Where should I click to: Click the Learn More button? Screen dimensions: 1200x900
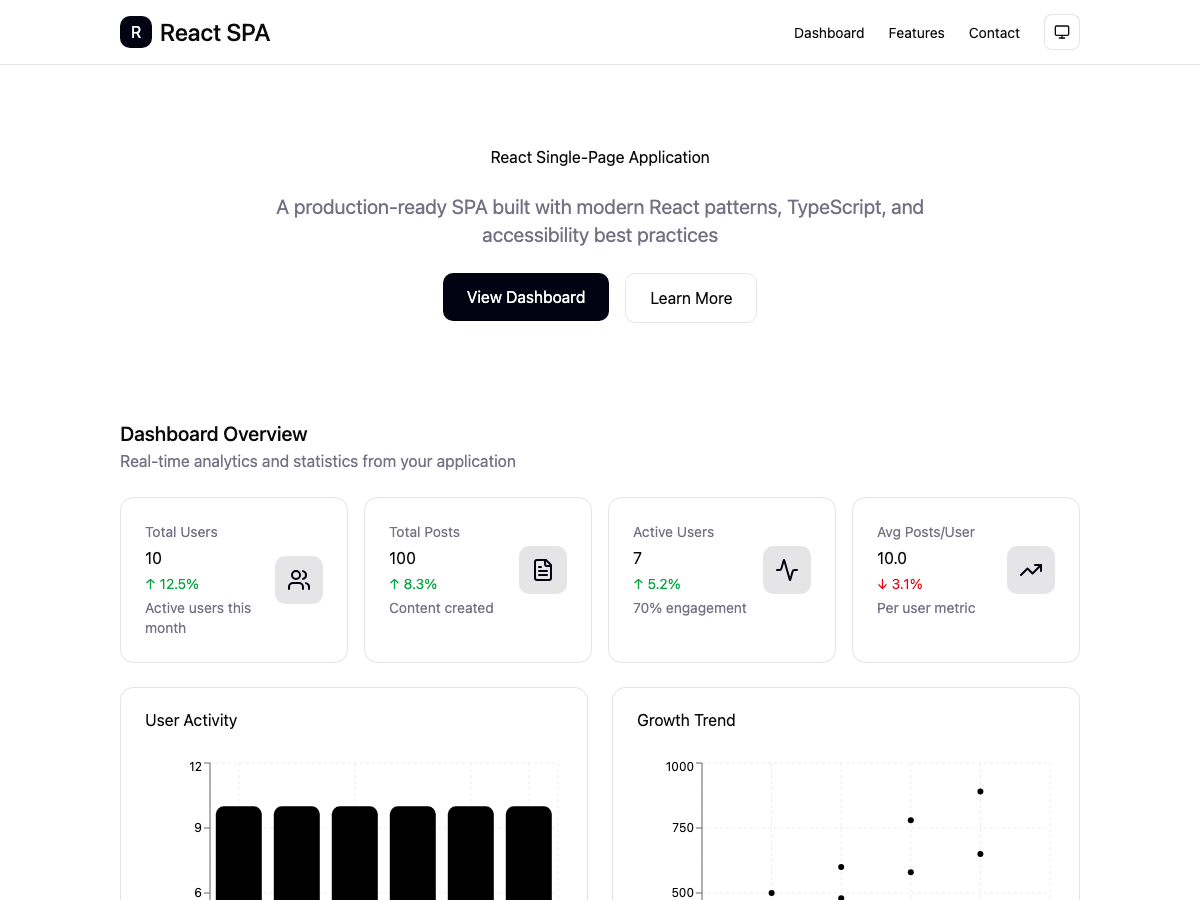coord(691,298)
